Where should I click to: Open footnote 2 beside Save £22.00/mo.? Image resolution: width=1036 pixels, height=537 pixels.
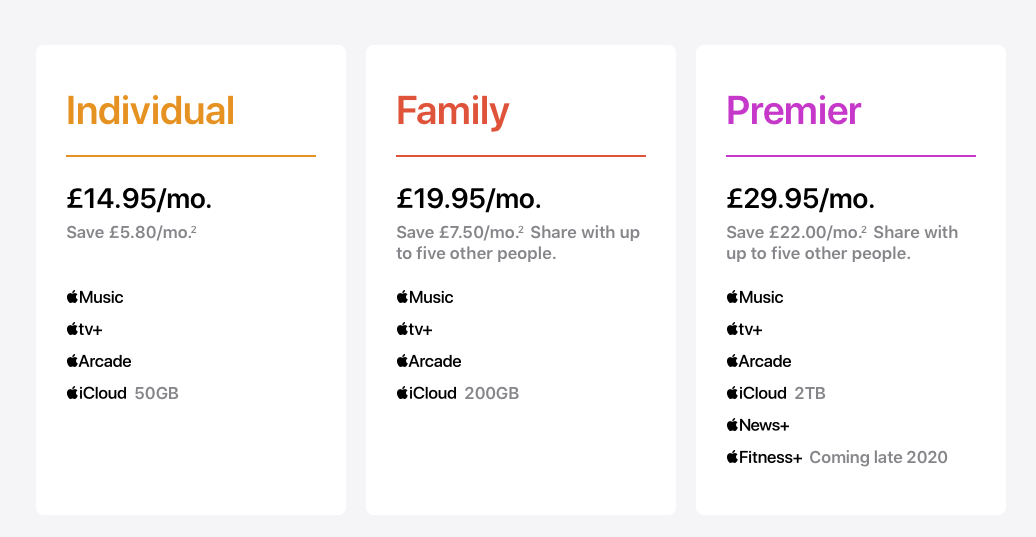[864, 229]
